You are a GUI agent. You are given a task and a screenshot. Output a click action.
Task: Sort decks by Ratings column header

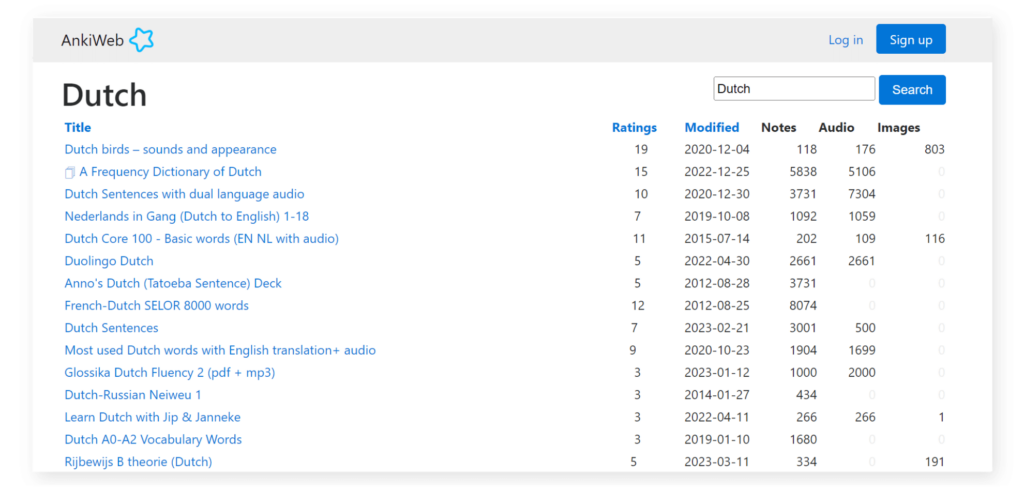[x=634, y=127]
